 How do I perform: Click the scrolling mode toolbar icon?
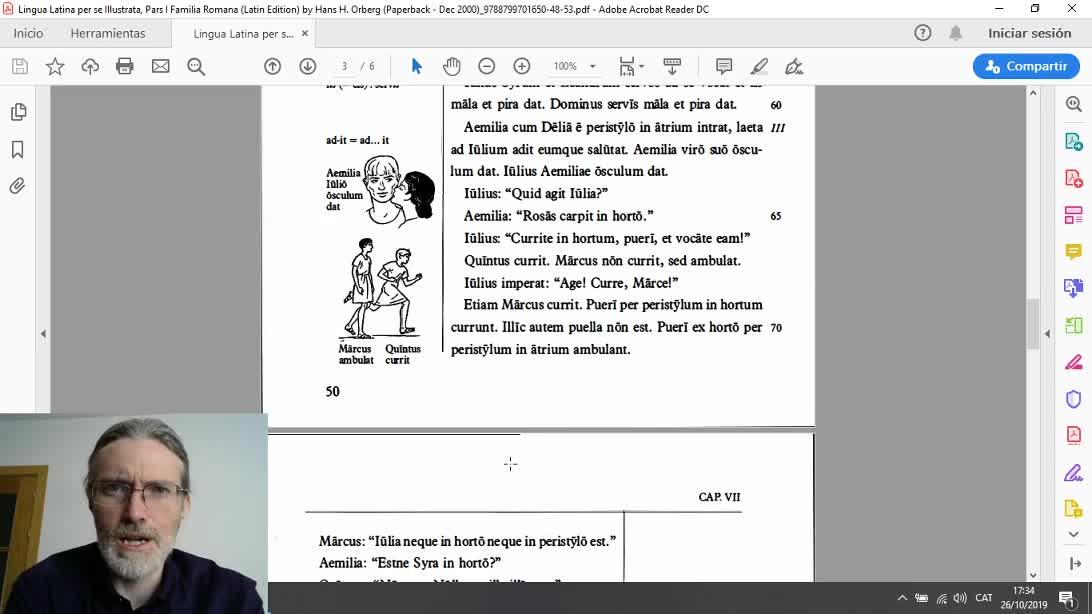672,66
